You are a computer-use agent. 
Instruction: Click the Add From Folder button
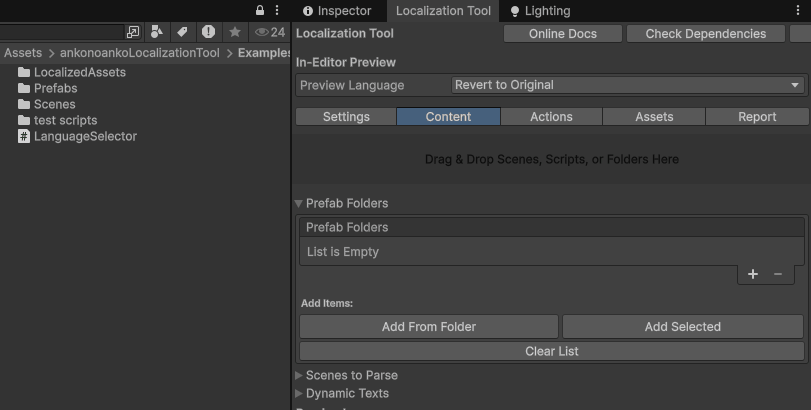[429, 327]
